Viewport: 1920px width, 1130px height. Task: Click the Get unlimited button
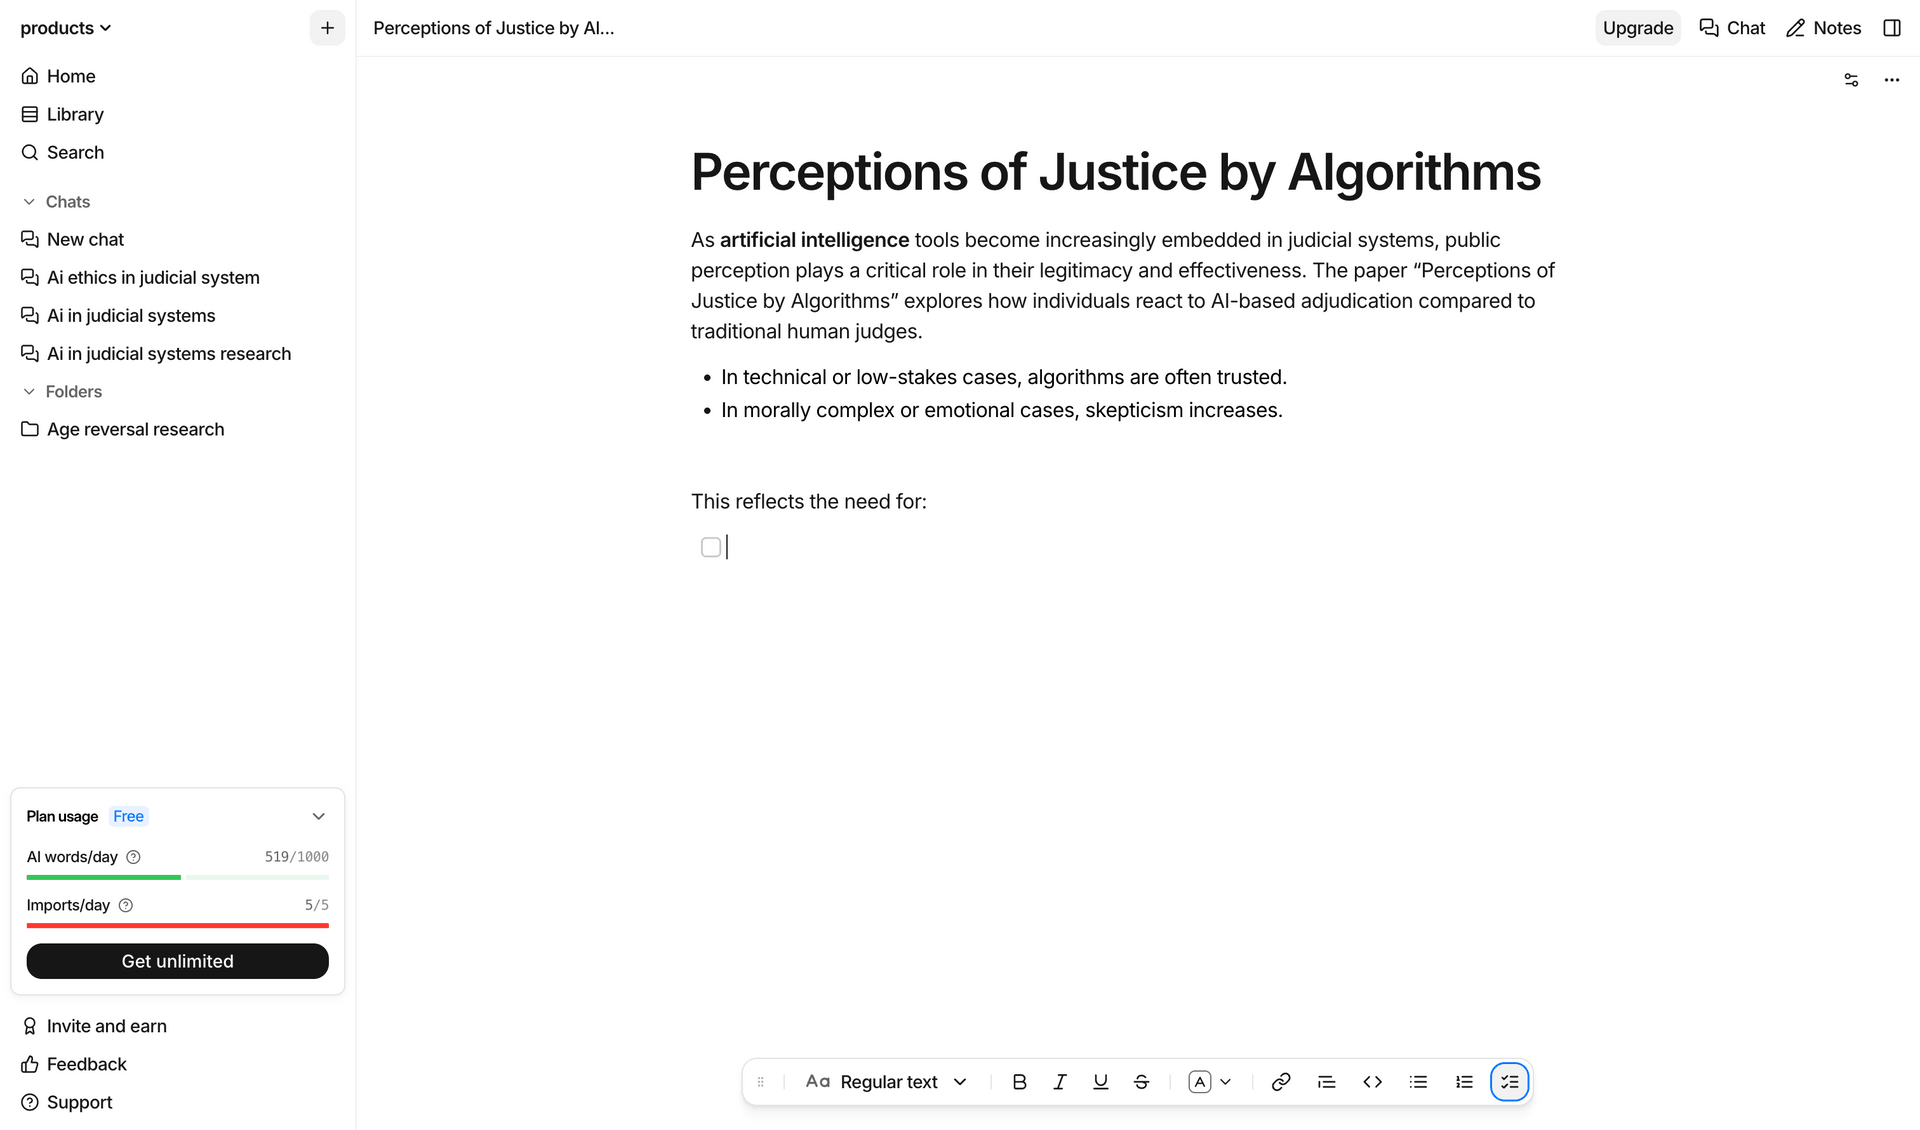(x=177, y=961)
